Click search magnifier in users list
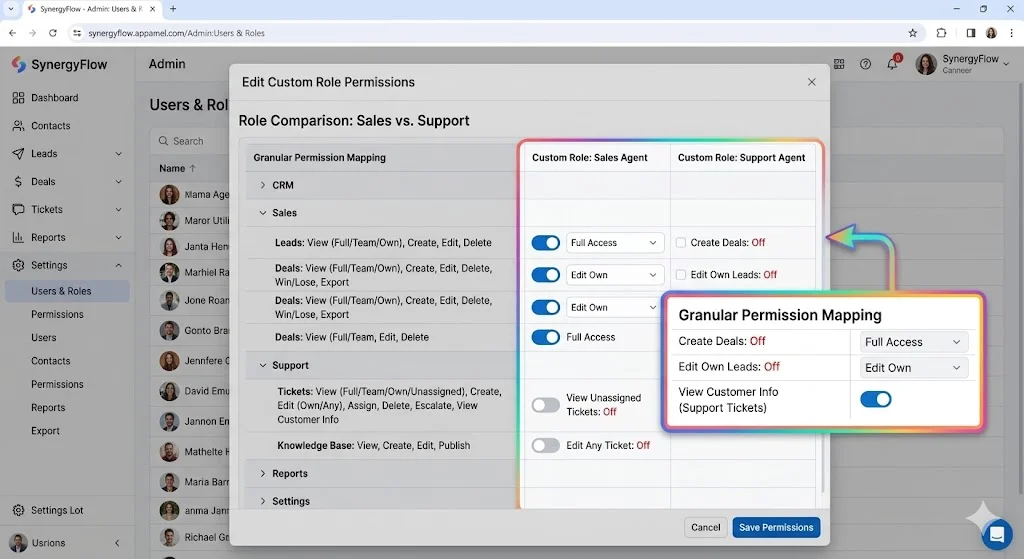The image size is (1024, 559). [x=163, y=141]
